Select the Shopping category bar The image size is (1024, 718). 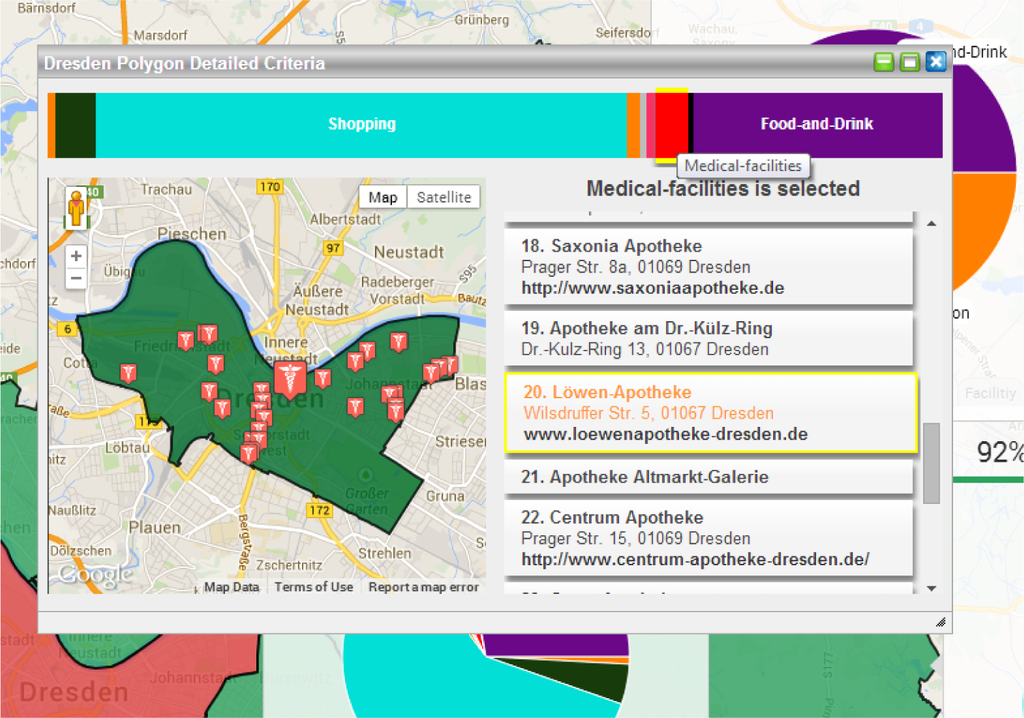pyautogui.click(x=361, y=125)
